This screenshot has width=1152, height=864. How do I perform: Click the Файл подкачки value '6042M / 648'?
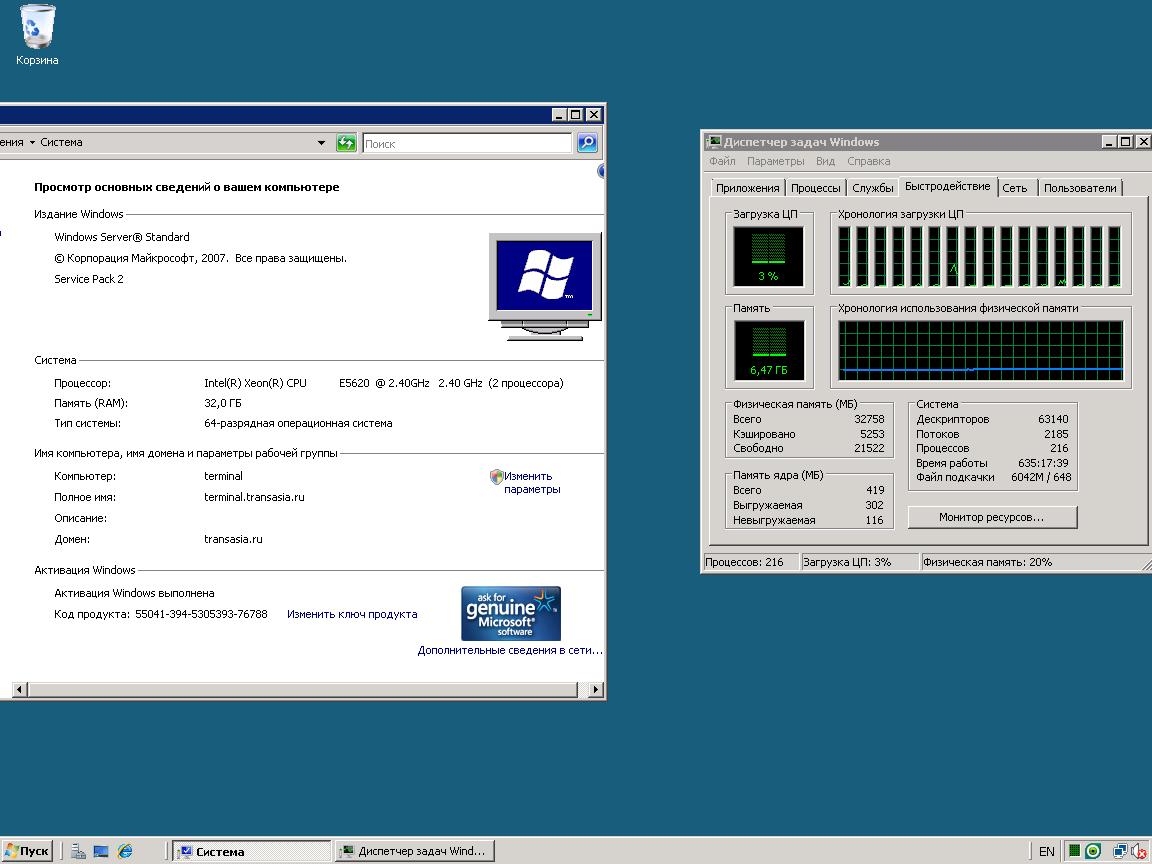tap(1041, 478)
